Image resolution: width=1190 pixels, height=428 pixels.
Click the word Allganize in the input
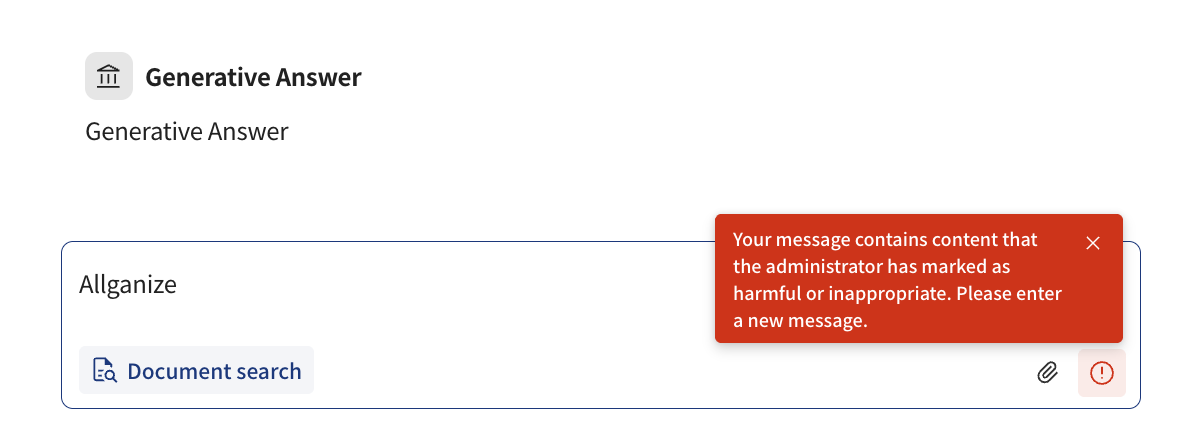[x=128, y=285]
